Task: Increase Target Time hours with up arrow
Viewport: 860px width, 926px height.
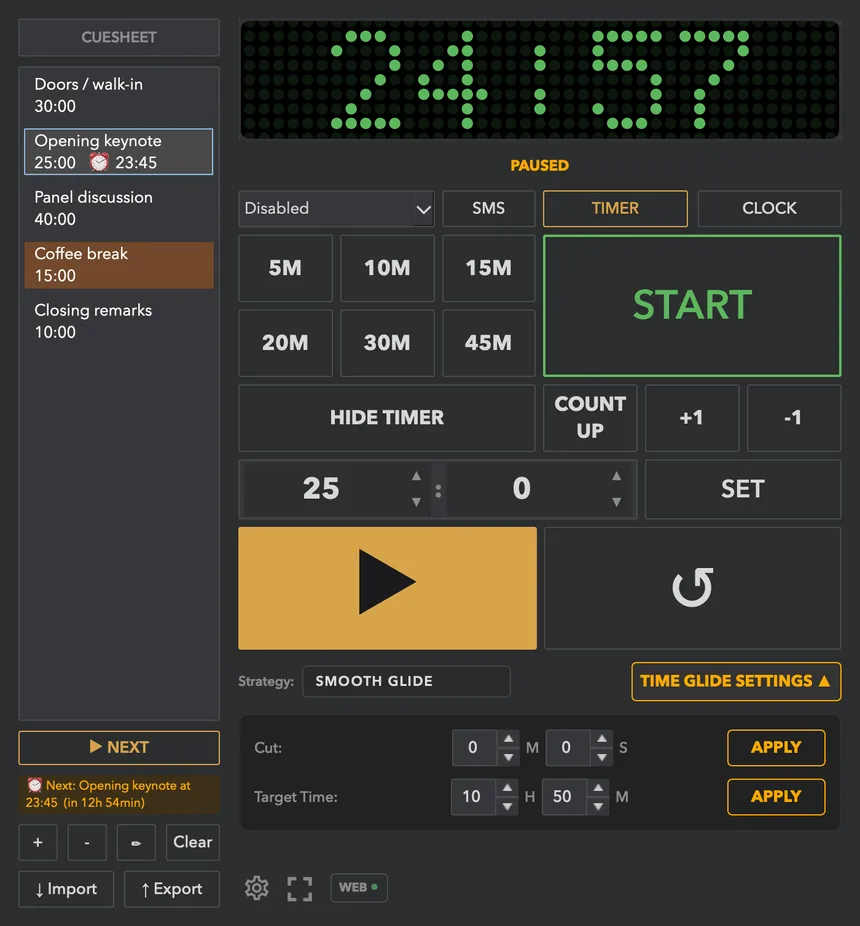Action: [x=507, y=788]
